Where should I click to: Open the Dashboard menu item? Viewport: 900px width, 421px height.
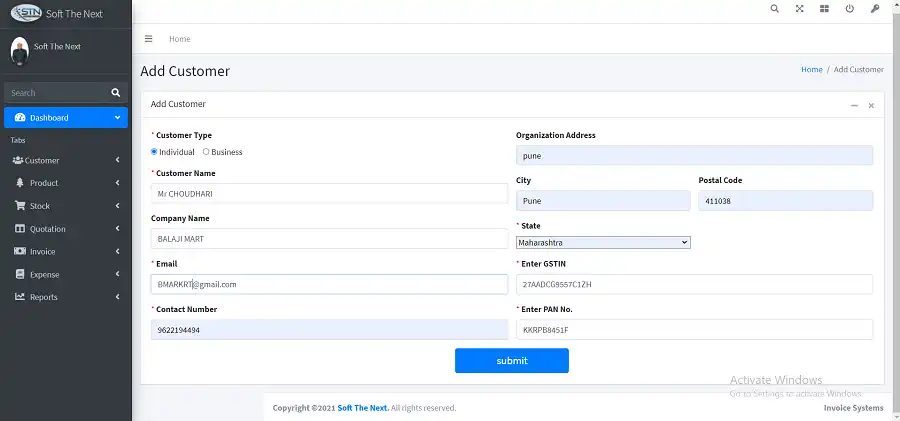(x=65, y=118)
